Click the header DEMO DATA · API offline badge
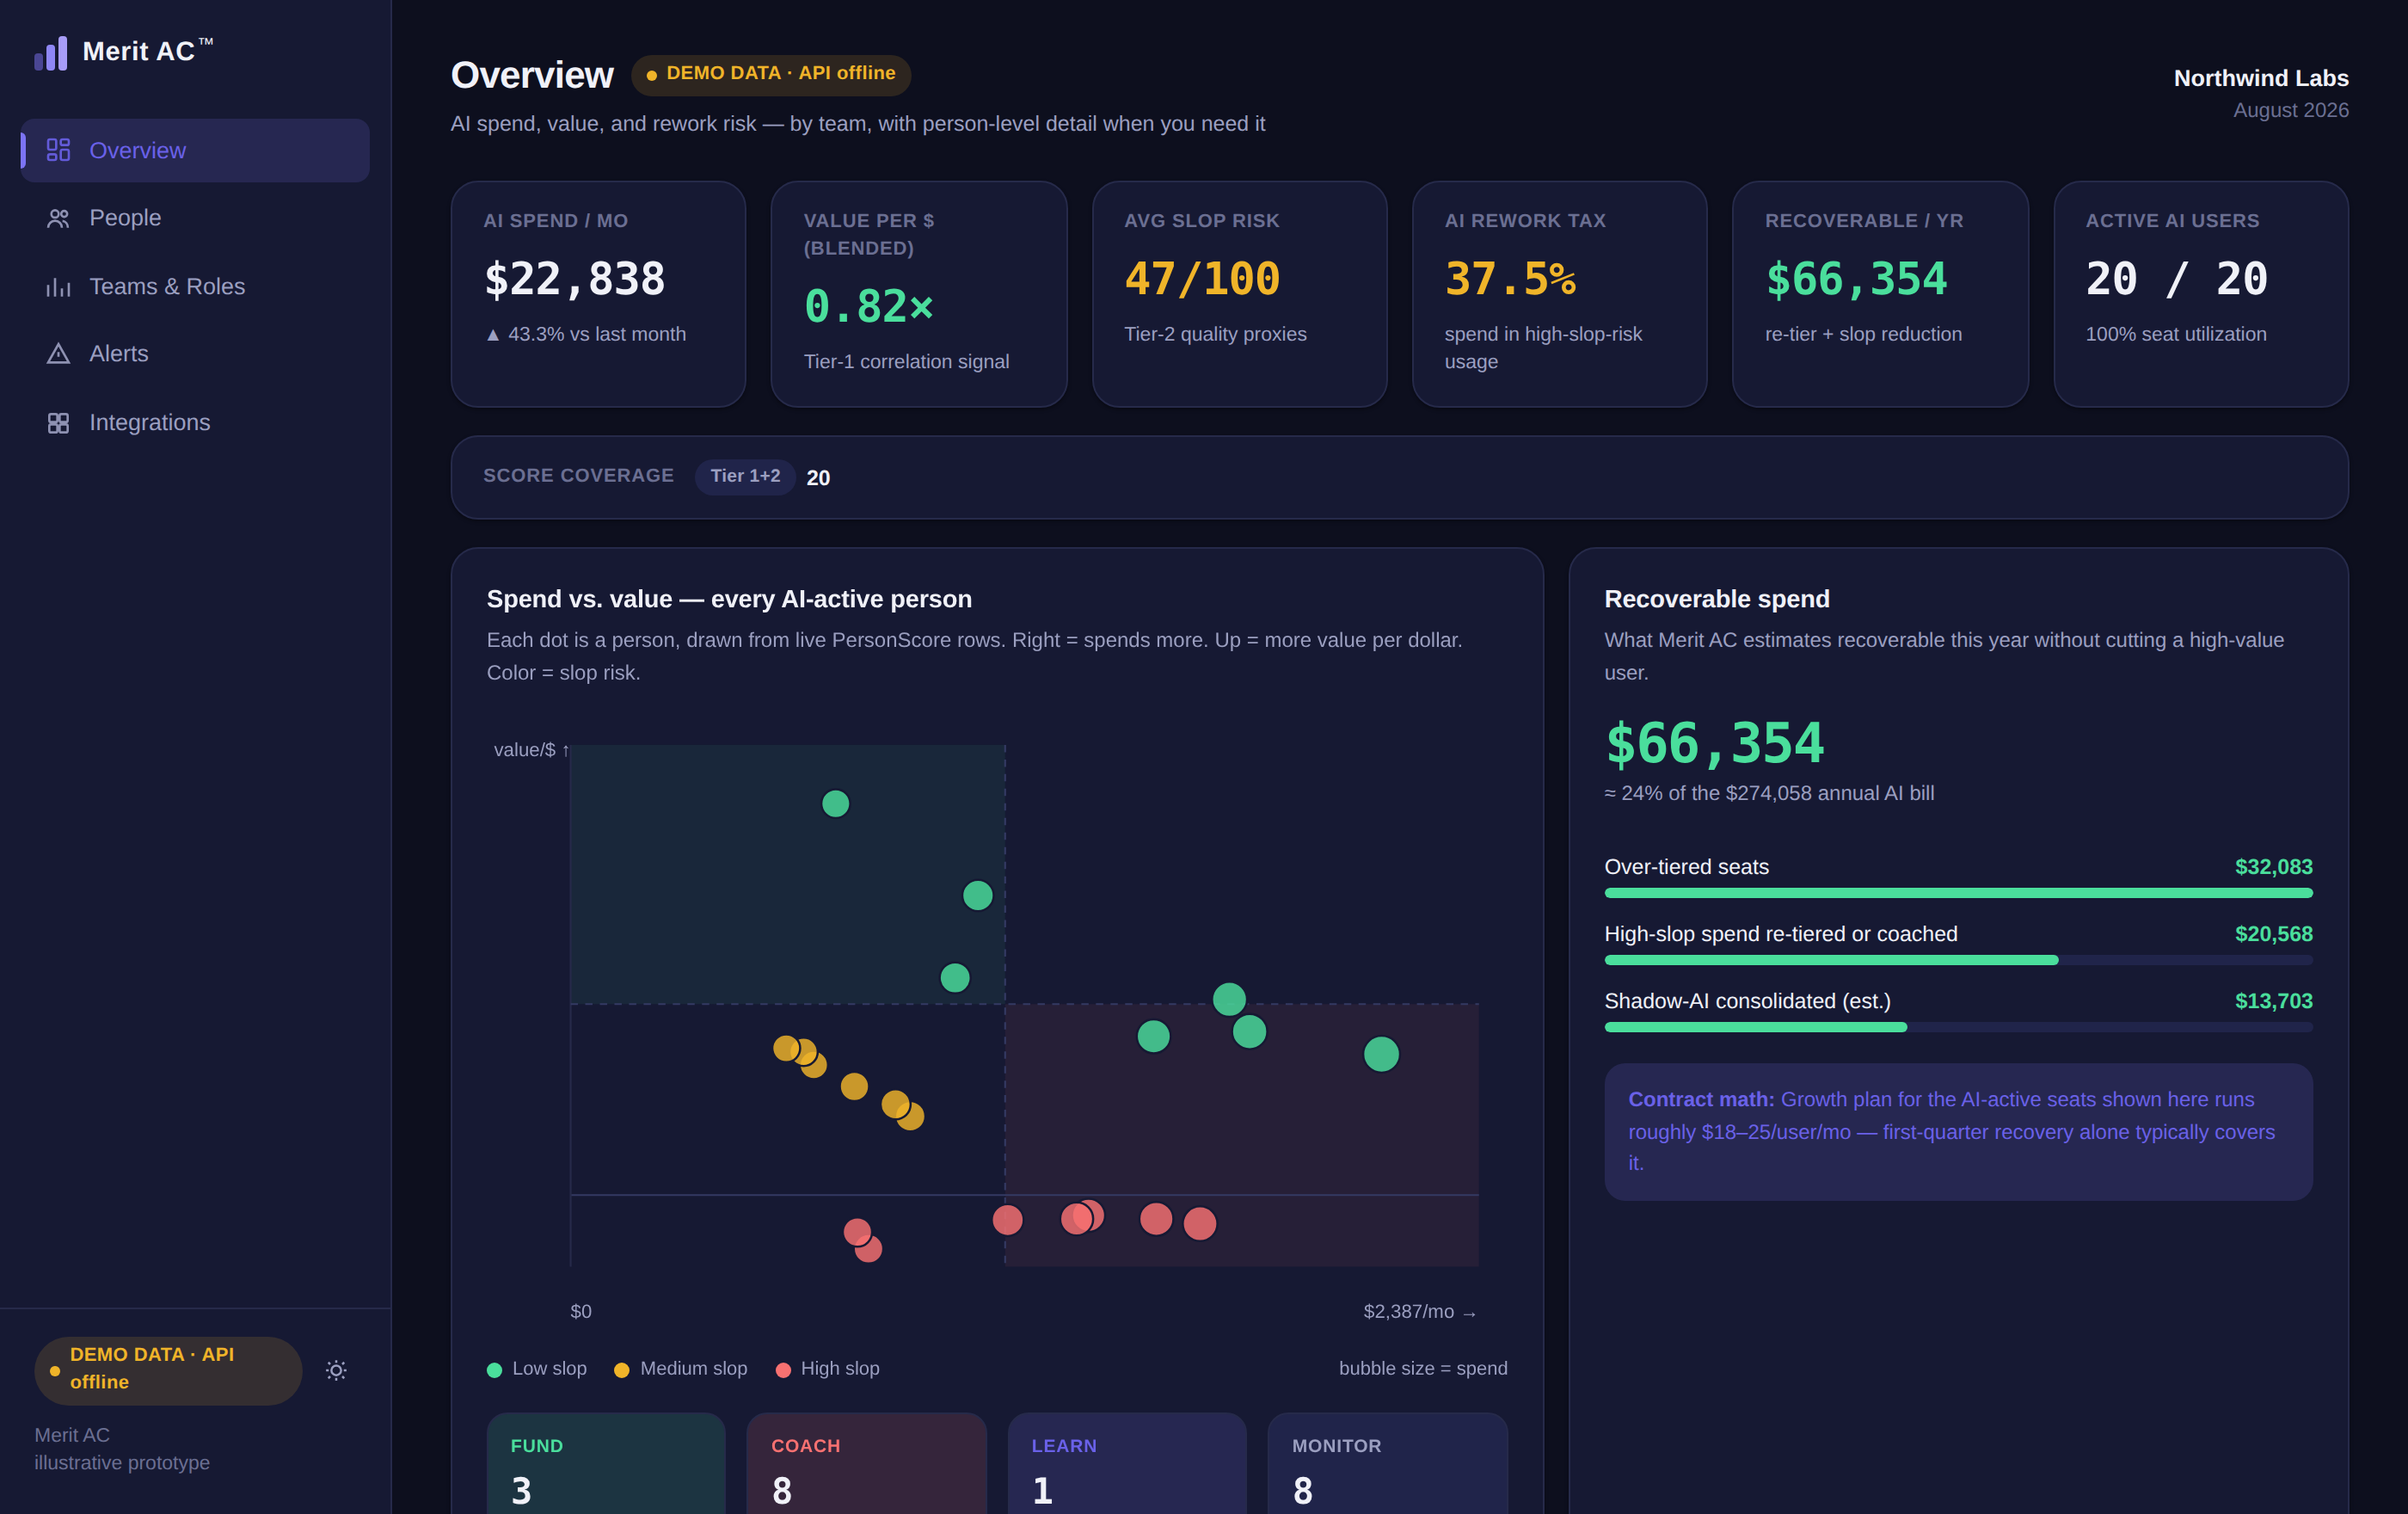Screen dimensions: 2408x1514 770,74
